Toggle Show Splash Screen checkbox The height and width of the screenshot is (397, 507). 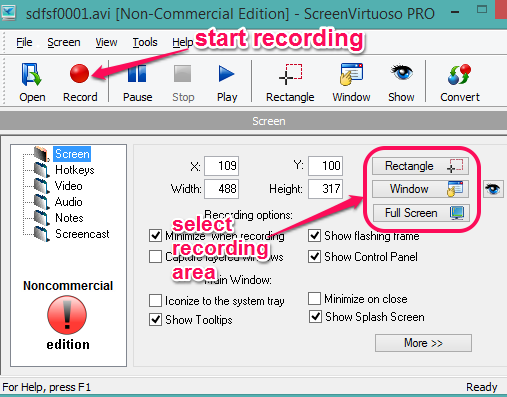[315, 316]
